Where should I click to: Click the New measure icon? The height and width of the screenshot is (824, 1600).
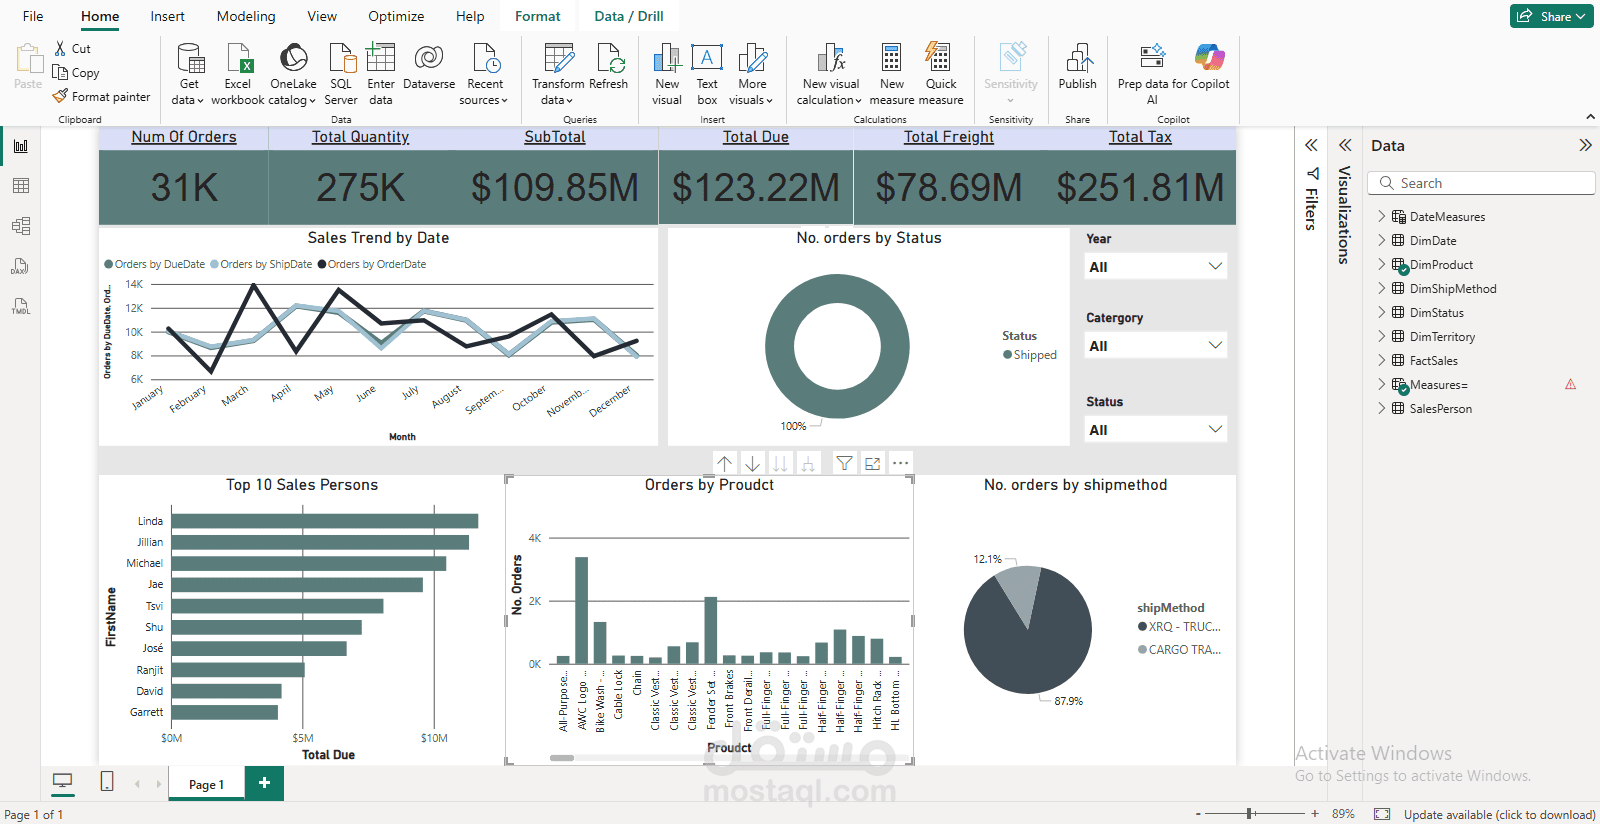point(891,60)
